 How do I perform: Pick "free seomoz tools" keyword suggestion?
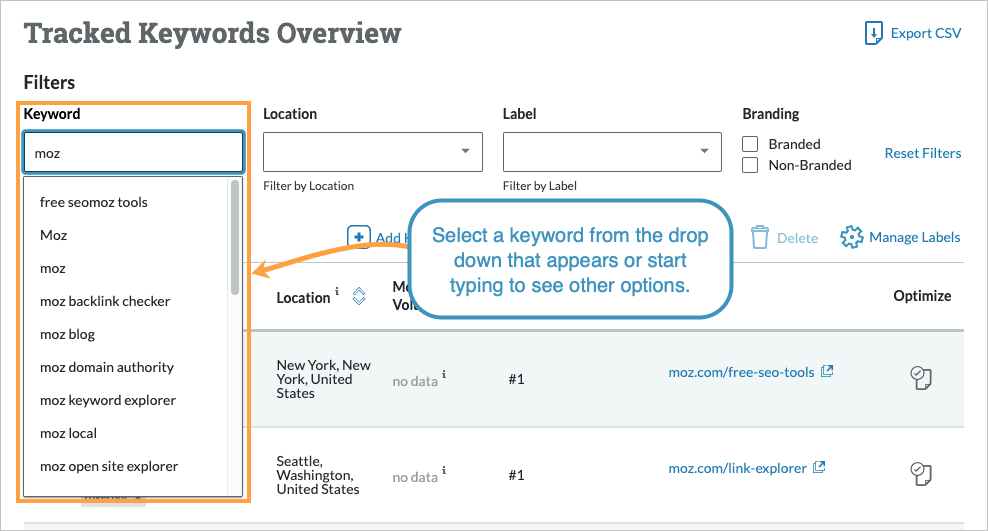94,202
